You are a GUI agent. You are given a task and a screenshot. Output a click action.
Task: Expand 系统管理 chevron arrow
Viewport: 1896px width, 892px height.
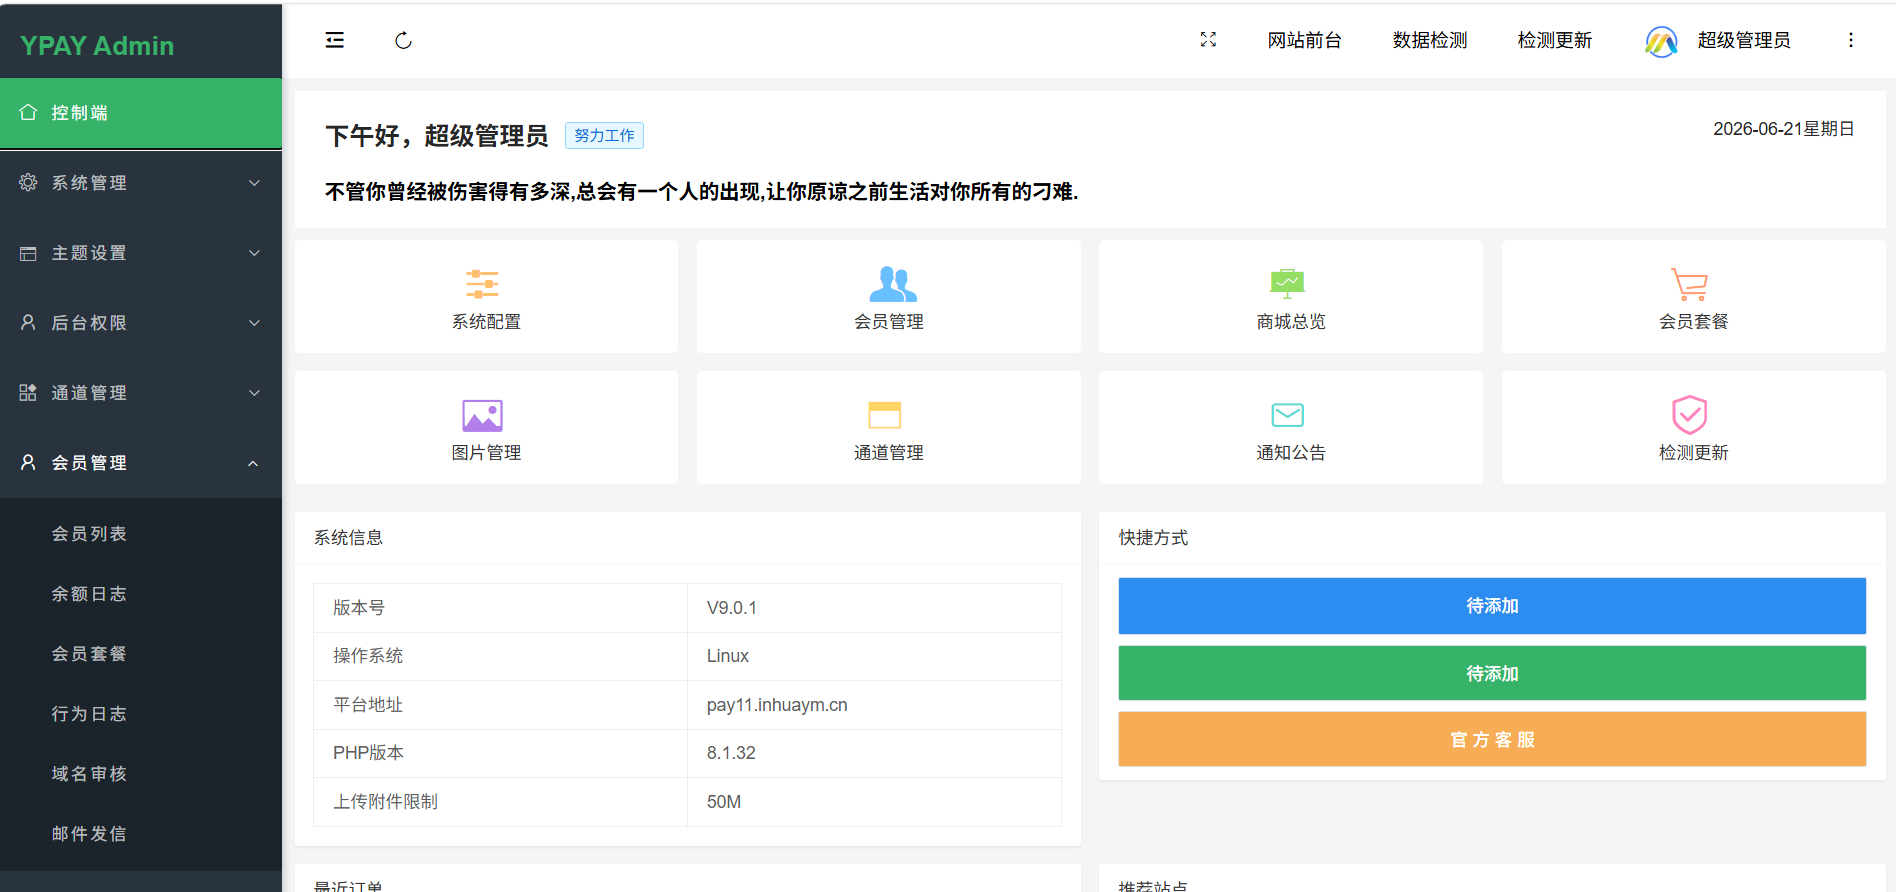[254, 183]
